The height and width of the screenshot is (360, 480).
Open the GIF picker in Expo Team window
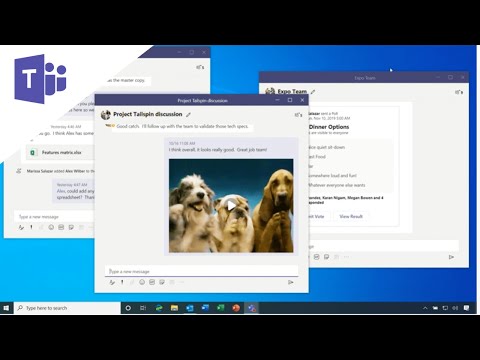click(317, 257)
